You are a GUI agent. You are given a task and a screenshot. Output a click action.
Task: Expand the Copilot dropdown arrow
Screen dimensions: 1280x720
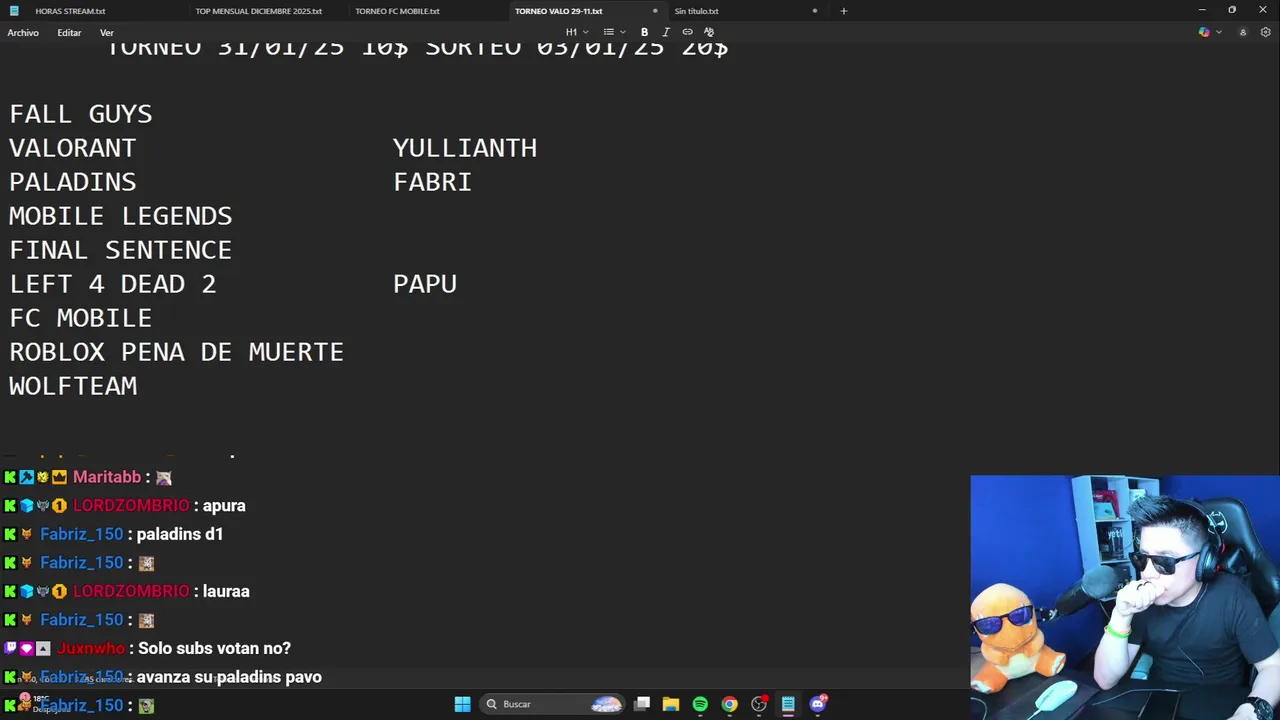tap(1218, 32)
